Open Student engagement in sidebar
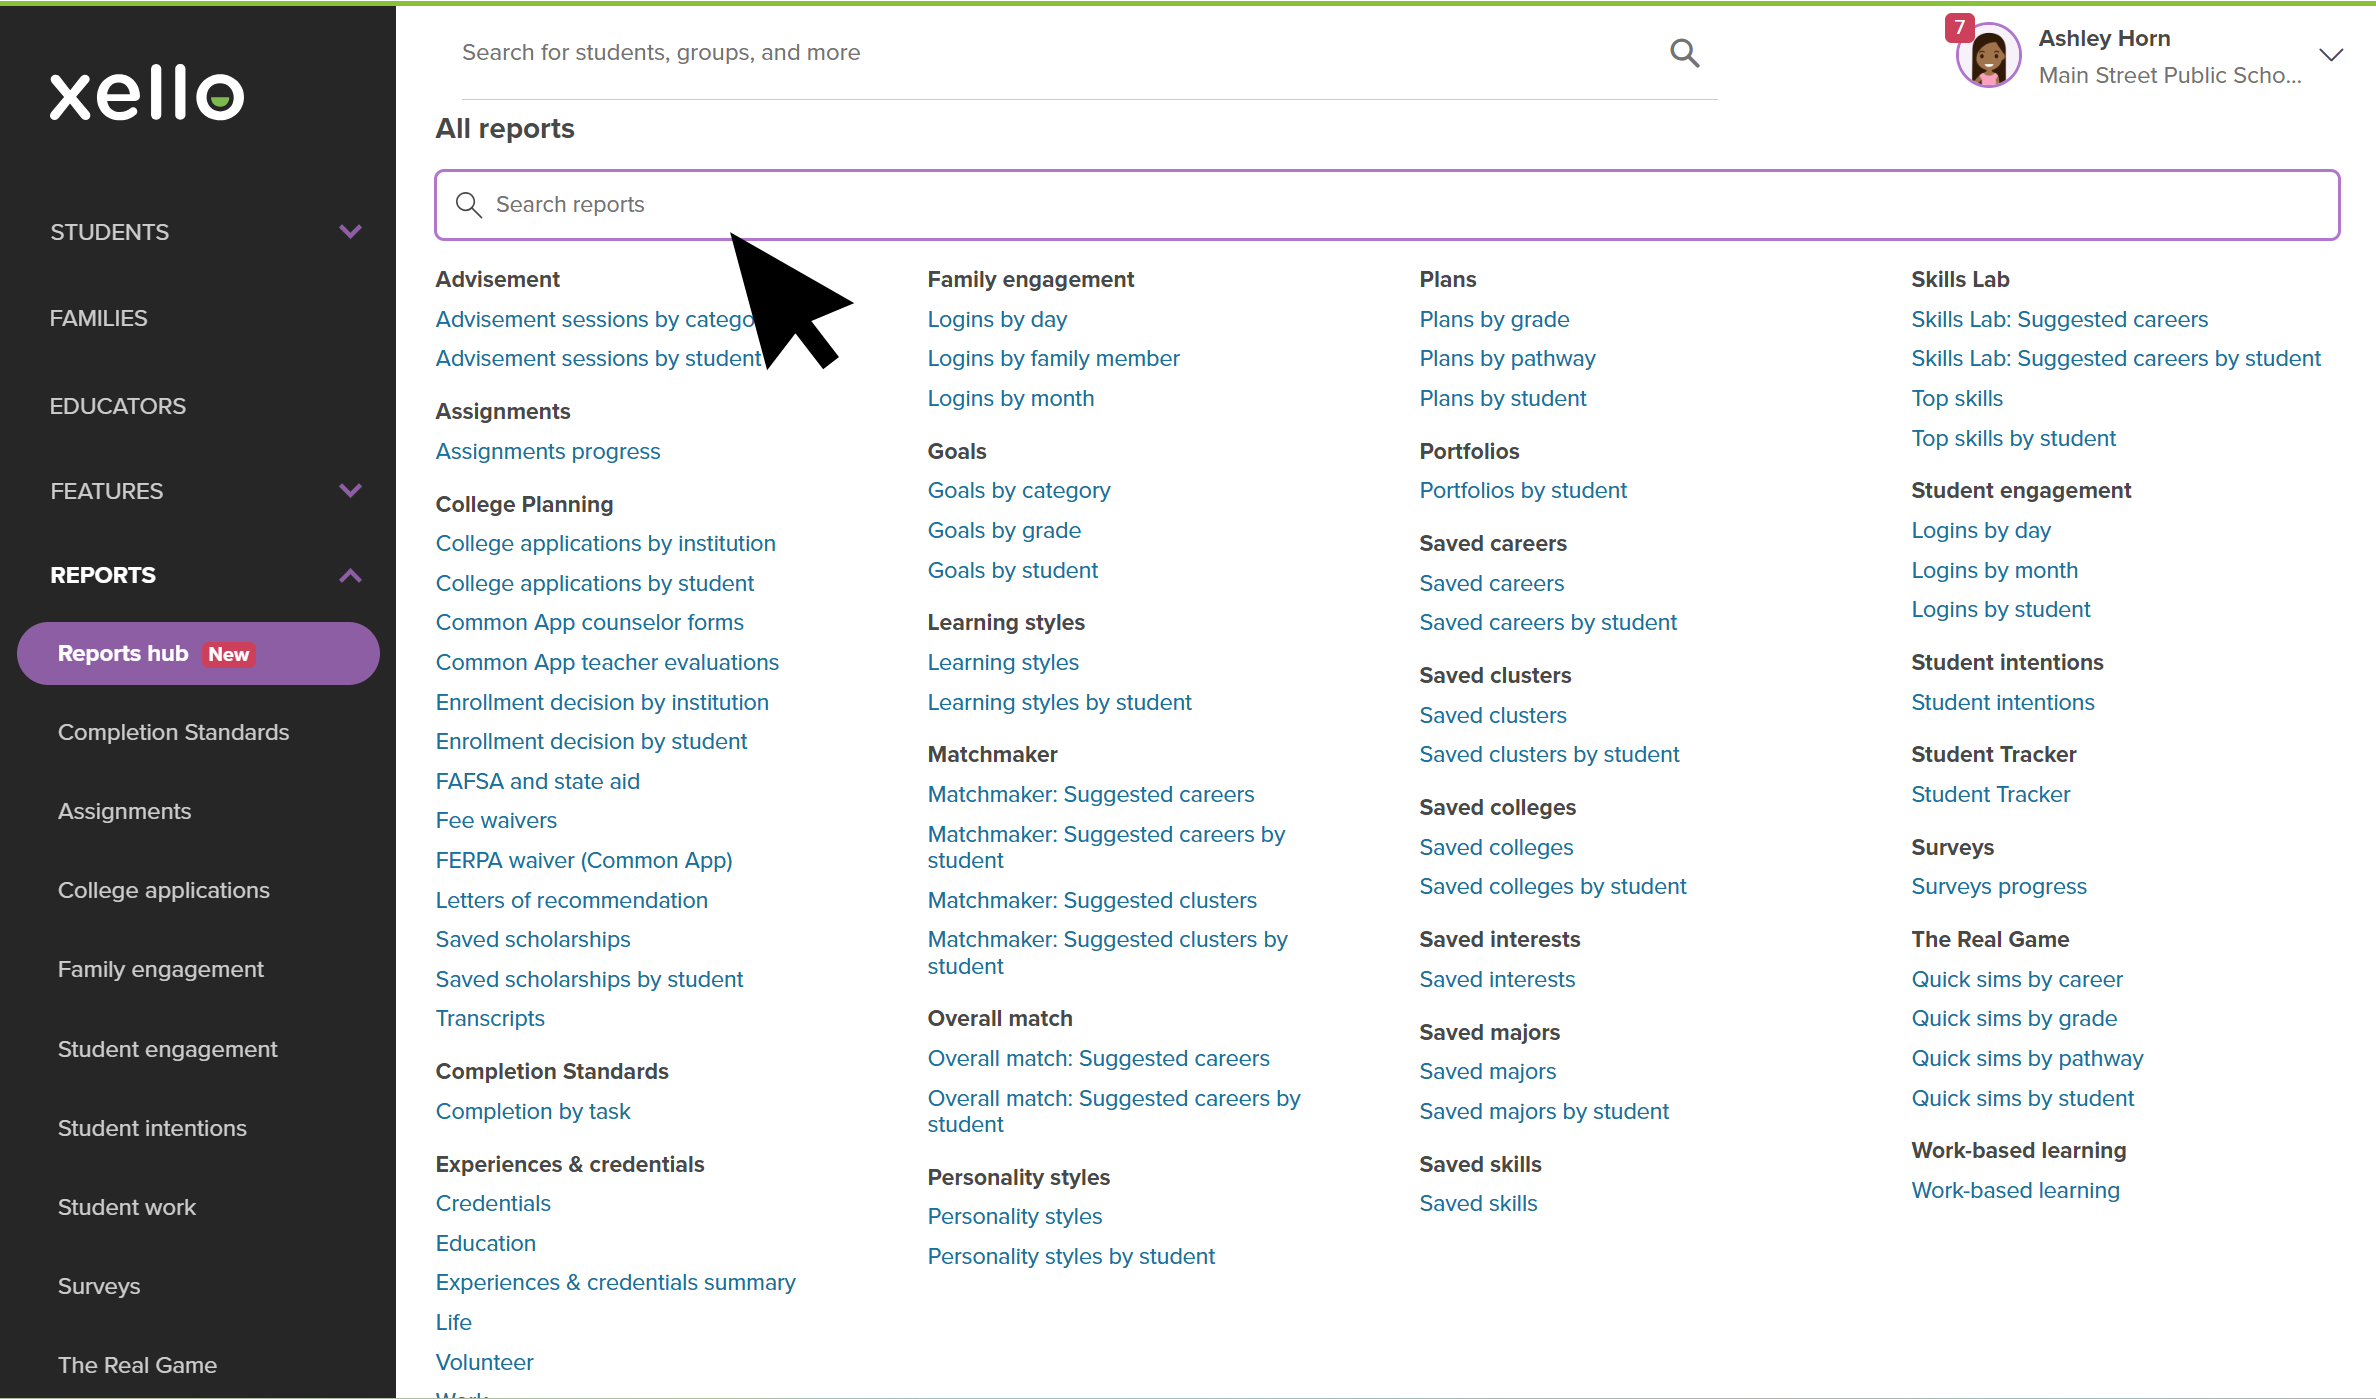Viewport: 2376px width, 1399px height. pyautogui.click(x=168, y=1049)
